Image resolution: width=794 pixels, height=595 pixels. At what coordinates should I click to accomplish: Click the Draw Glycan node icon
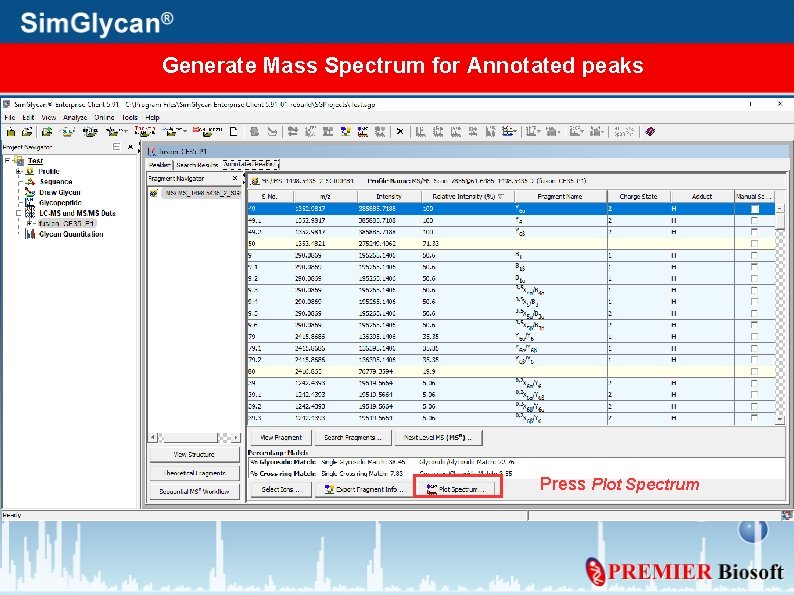point(30,192)
